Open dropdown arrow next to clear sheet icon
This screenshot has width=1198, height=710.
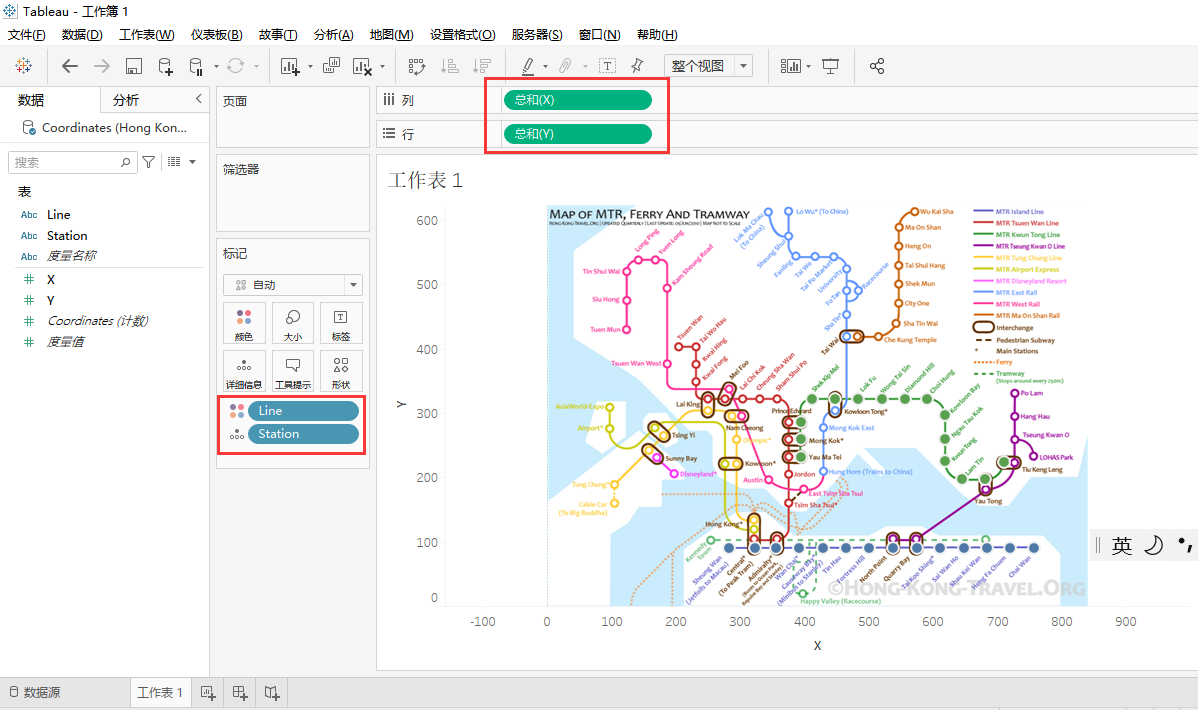382,66
